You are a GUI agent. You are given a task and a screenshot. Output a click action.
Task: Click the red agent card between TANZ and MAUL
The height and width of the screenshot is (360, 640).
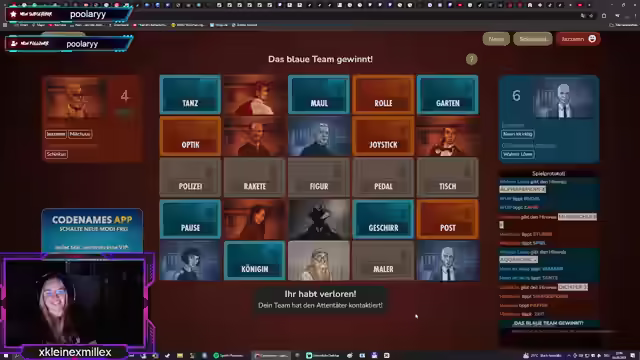click(x=255, y=95)
